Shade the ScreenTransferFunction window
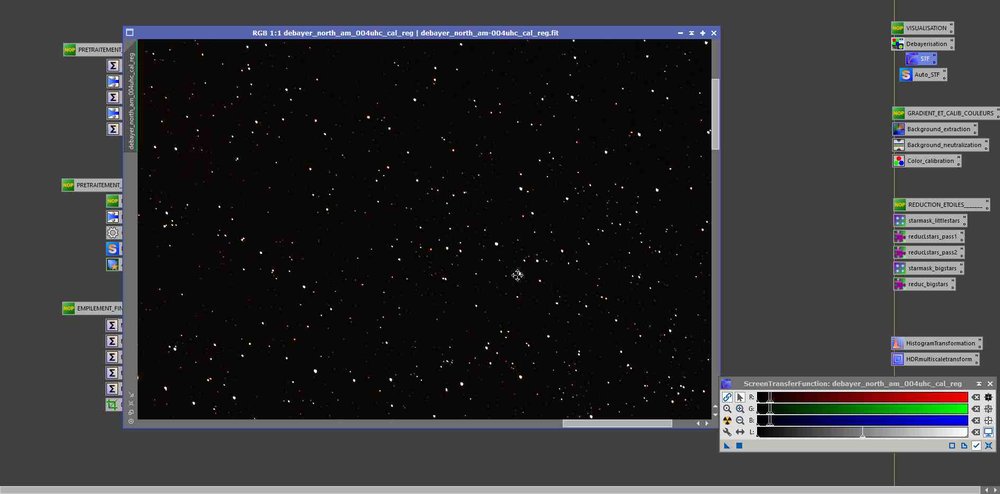Screen dimensions: 1000x494 (x=979, y=384)
